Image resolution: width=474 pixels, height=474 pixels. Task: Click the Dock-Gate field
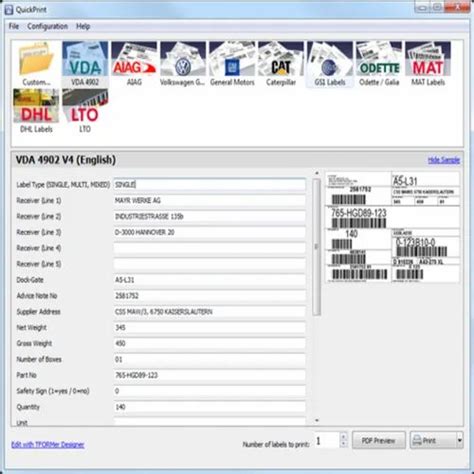click(x=210, y=280)
